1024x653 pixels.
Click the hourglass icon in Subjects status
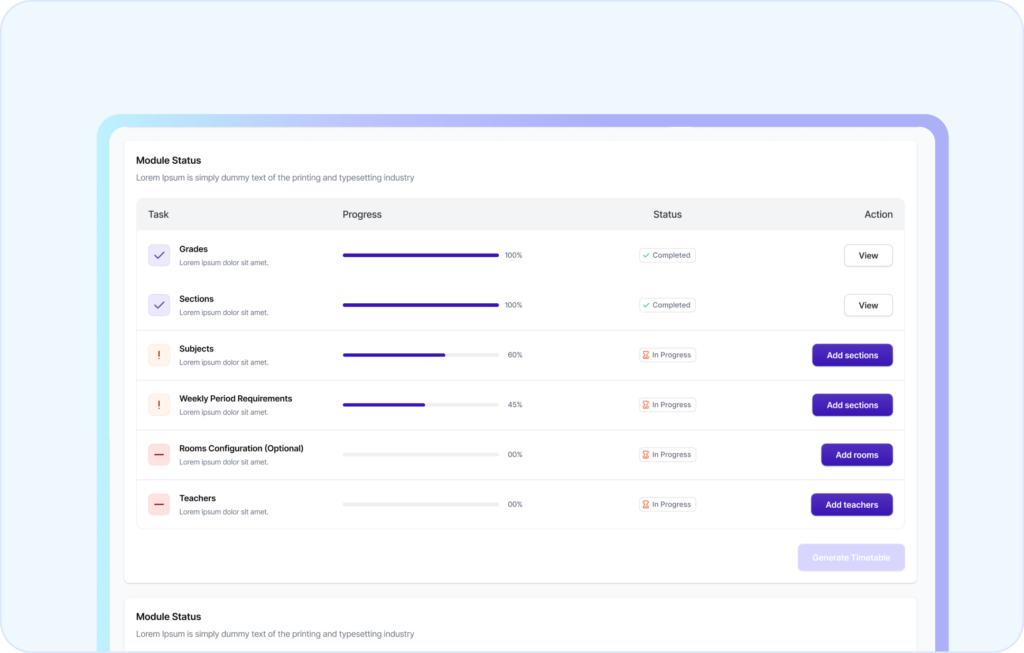(x=646, y=355)
